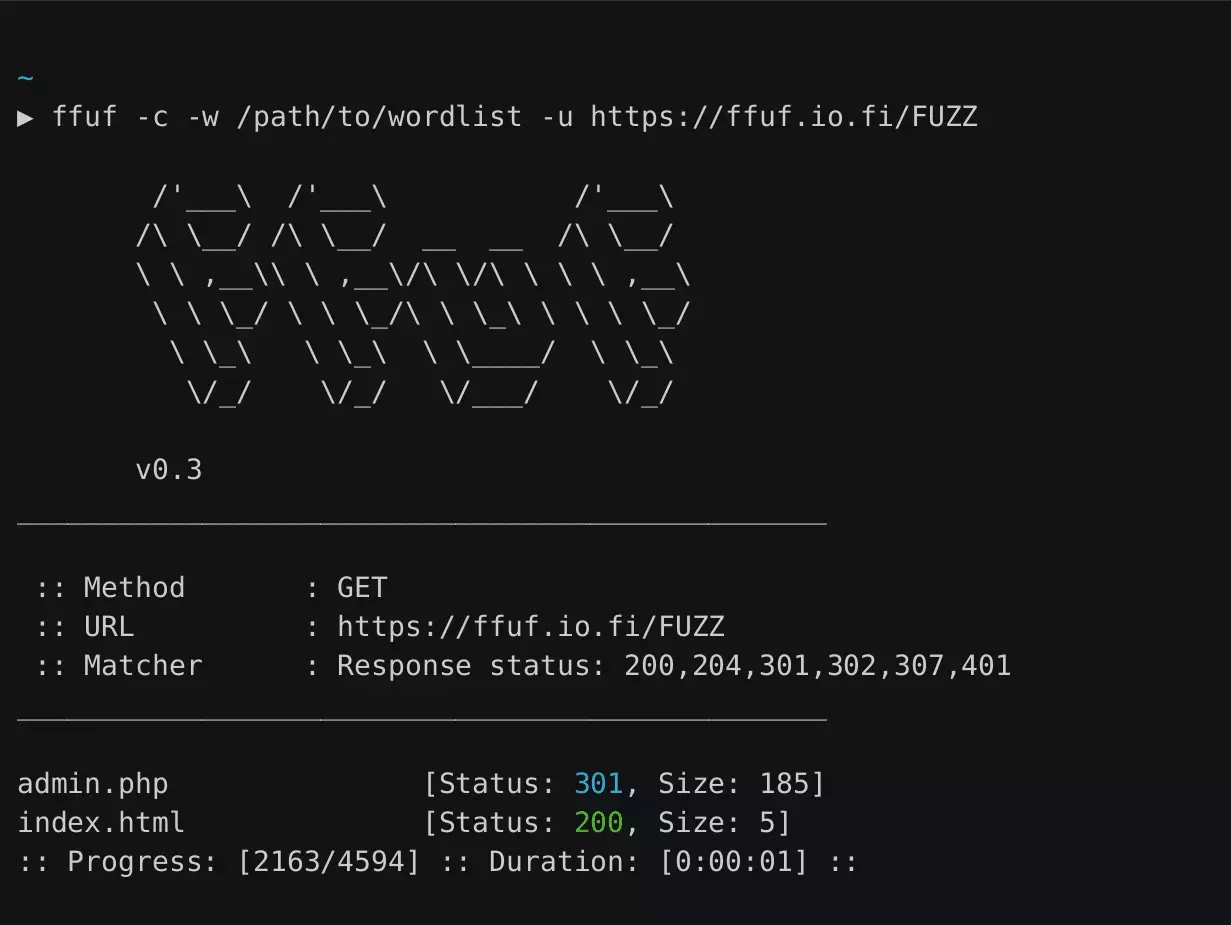Click the blue 301 status code
Screen dimensions: 1231x925
click(599, 784)
